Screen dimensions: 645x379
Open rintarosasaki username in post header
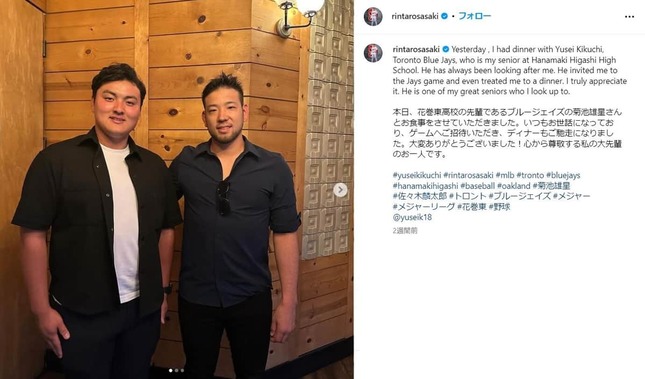pos(415,17)
